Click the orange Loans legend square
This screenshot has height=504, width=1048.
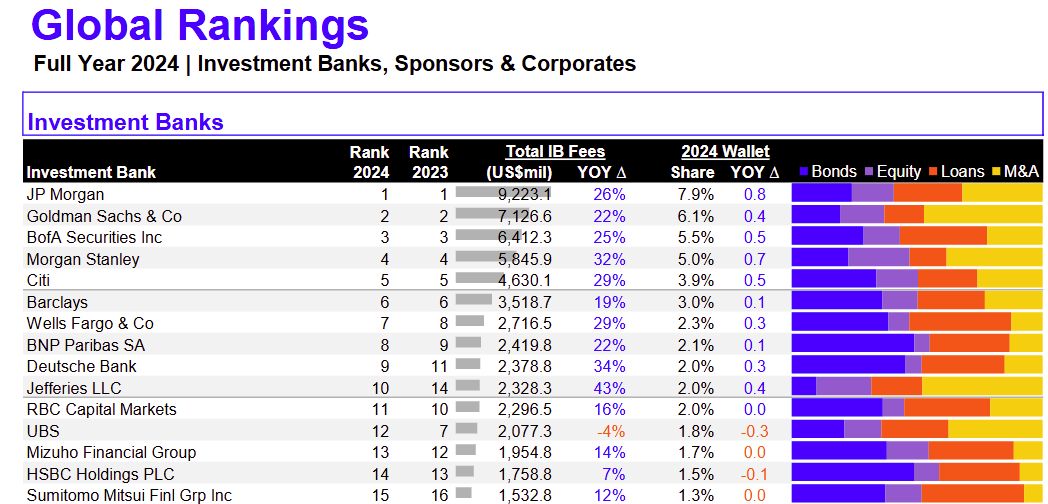click(x=933, y=172)
